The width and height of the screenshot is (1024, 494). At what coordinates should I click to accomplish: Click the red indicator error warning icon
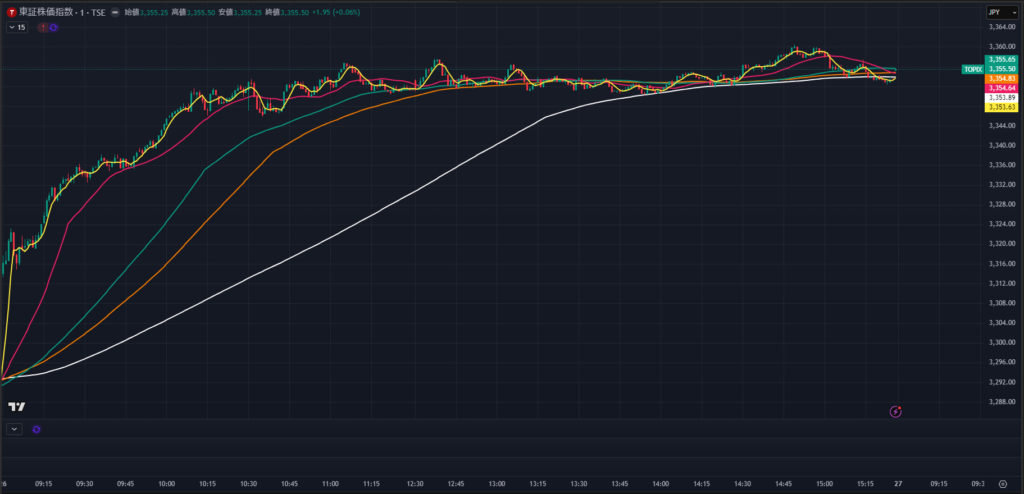point(42,28)
